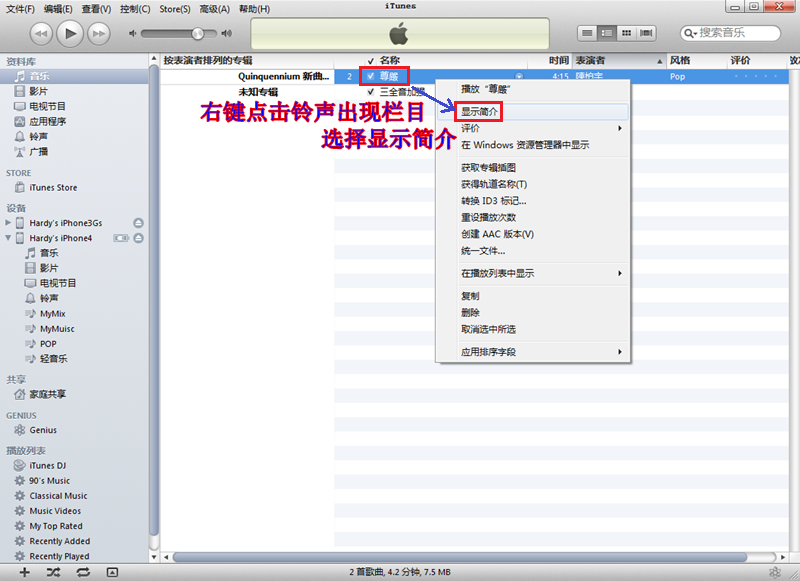The width and height of the screenshot is (800, 581).
Task: Open the search magnifier dropdown
Action: tap(690, 33)
